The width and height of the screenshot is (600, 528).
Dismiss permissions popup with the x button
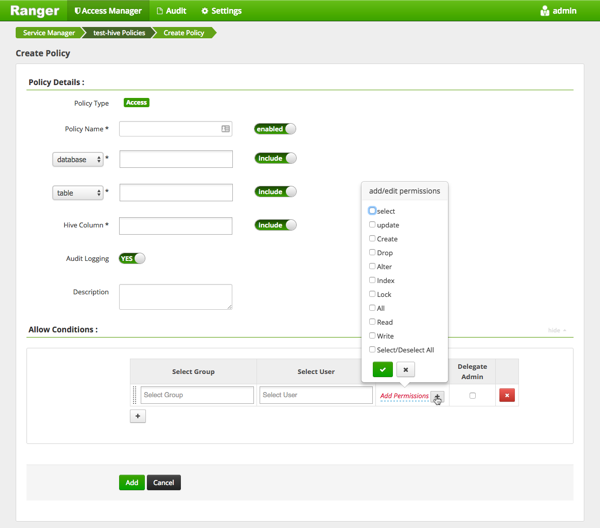click(x=406, y=370)
